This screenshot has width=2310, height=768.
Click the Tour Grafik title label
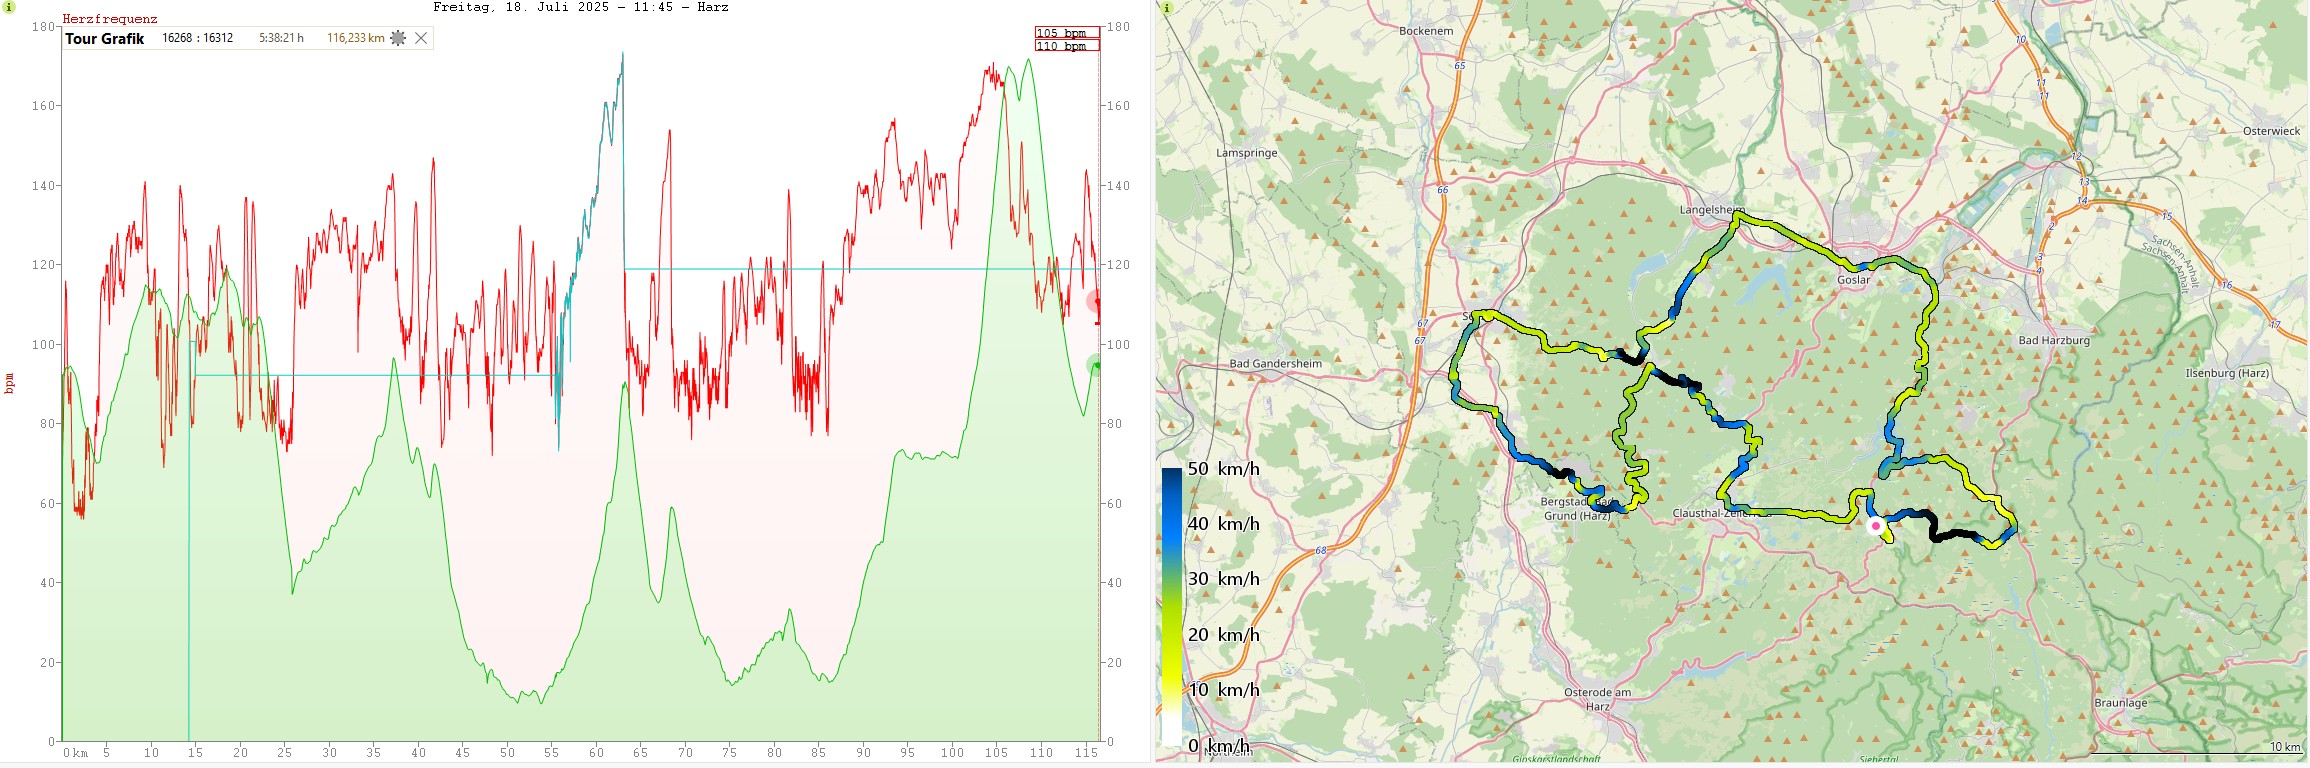(x=105, y=39)
